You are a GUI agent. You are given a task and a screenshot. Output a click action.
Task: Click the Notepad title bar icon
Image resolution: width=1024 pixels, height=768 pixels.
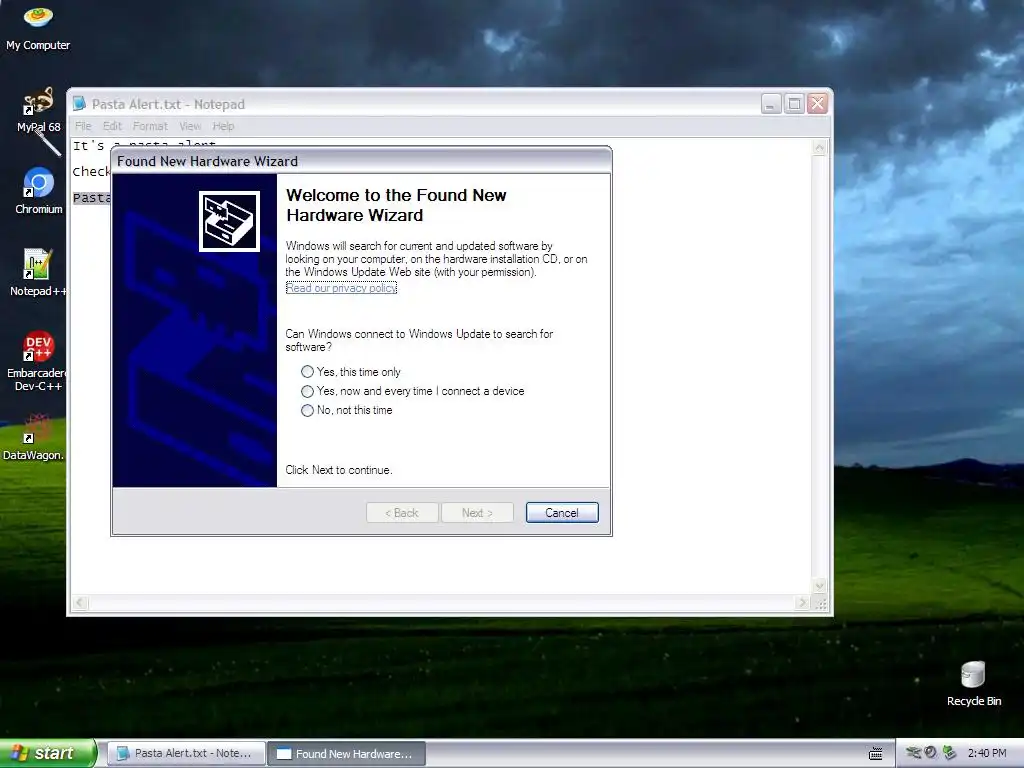click(x=80, y=104)
